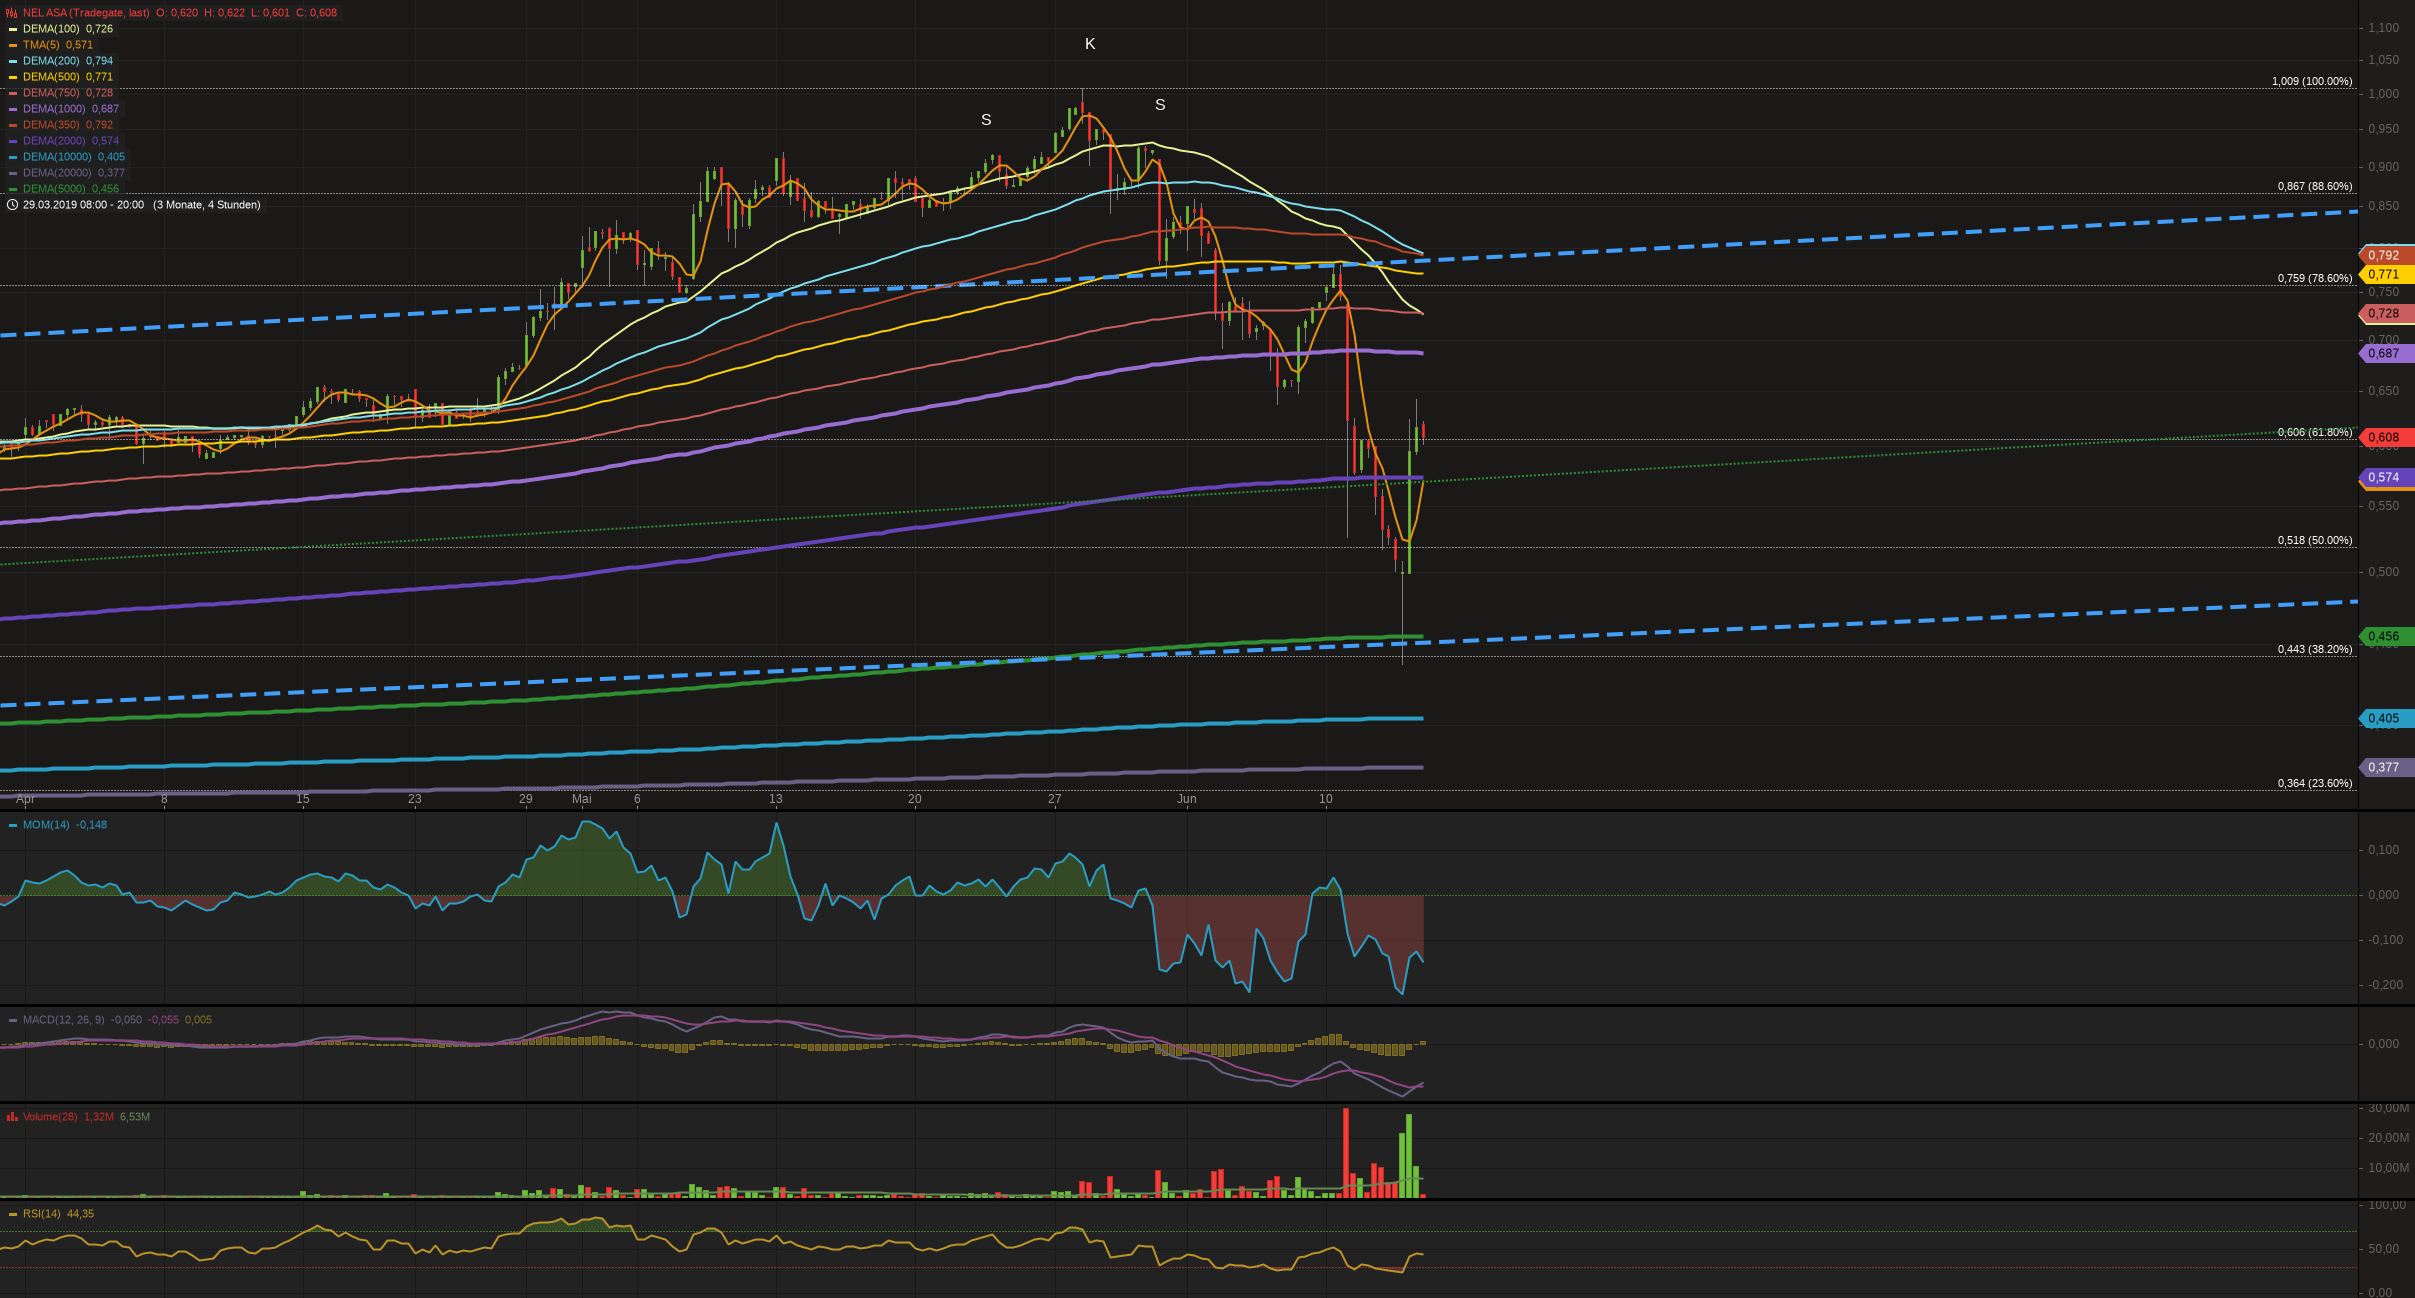
Task: Click the clock icon beside the date range
Action: pos(12,205)
